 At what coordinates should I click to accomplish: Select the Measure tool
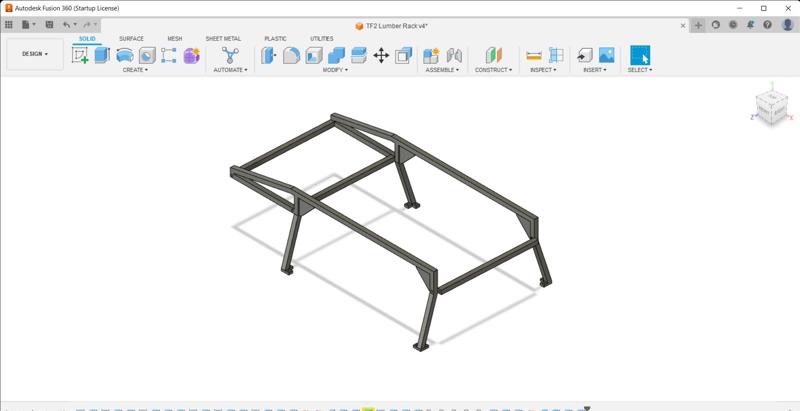point(534,55)
